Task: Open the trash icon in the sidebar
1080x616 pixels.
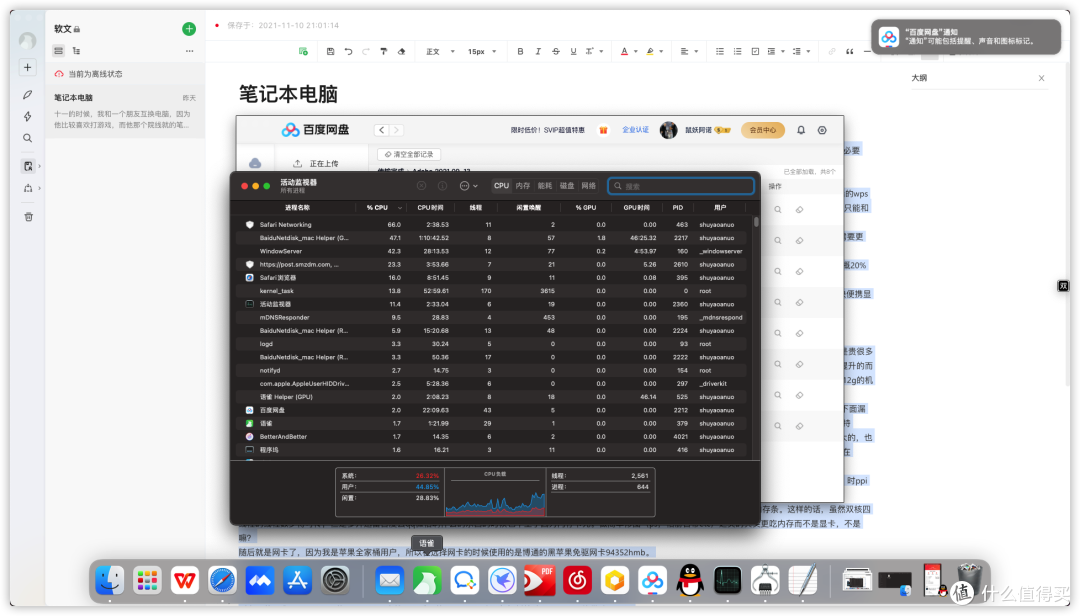Action: click(x=29, y=216)
